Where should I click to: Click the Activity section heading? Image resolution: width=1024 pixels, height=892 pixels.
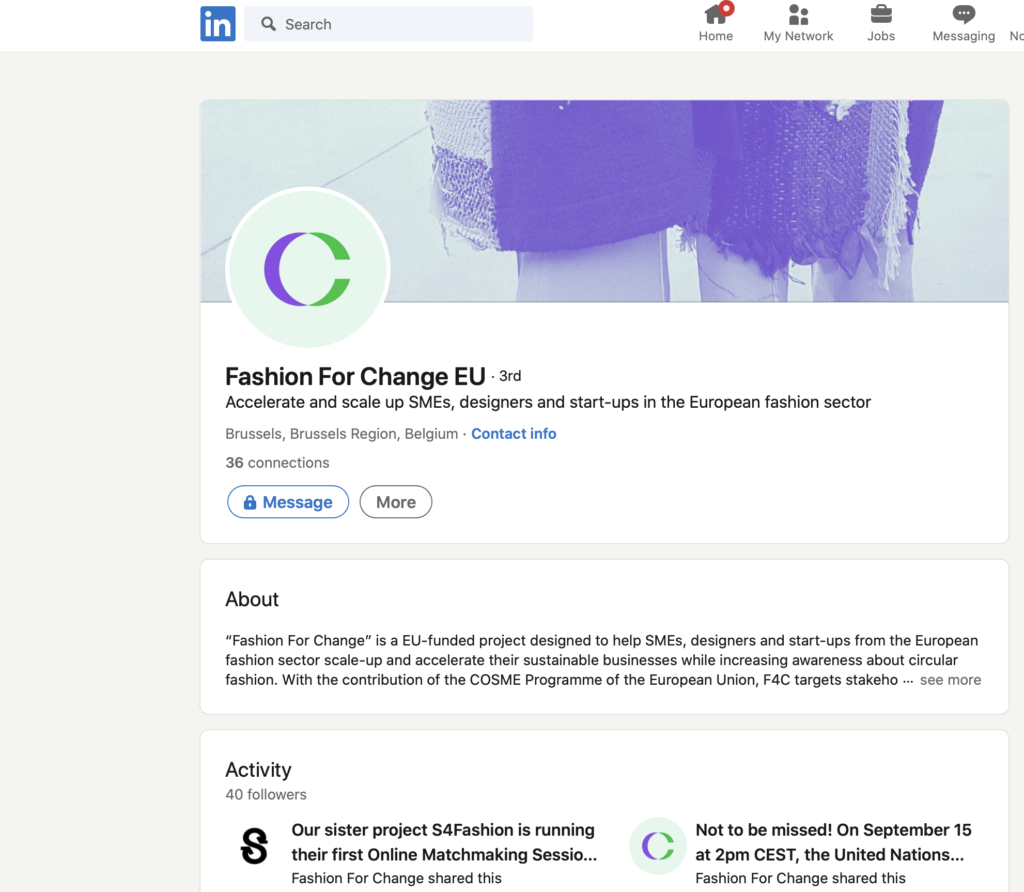[258, 770]
